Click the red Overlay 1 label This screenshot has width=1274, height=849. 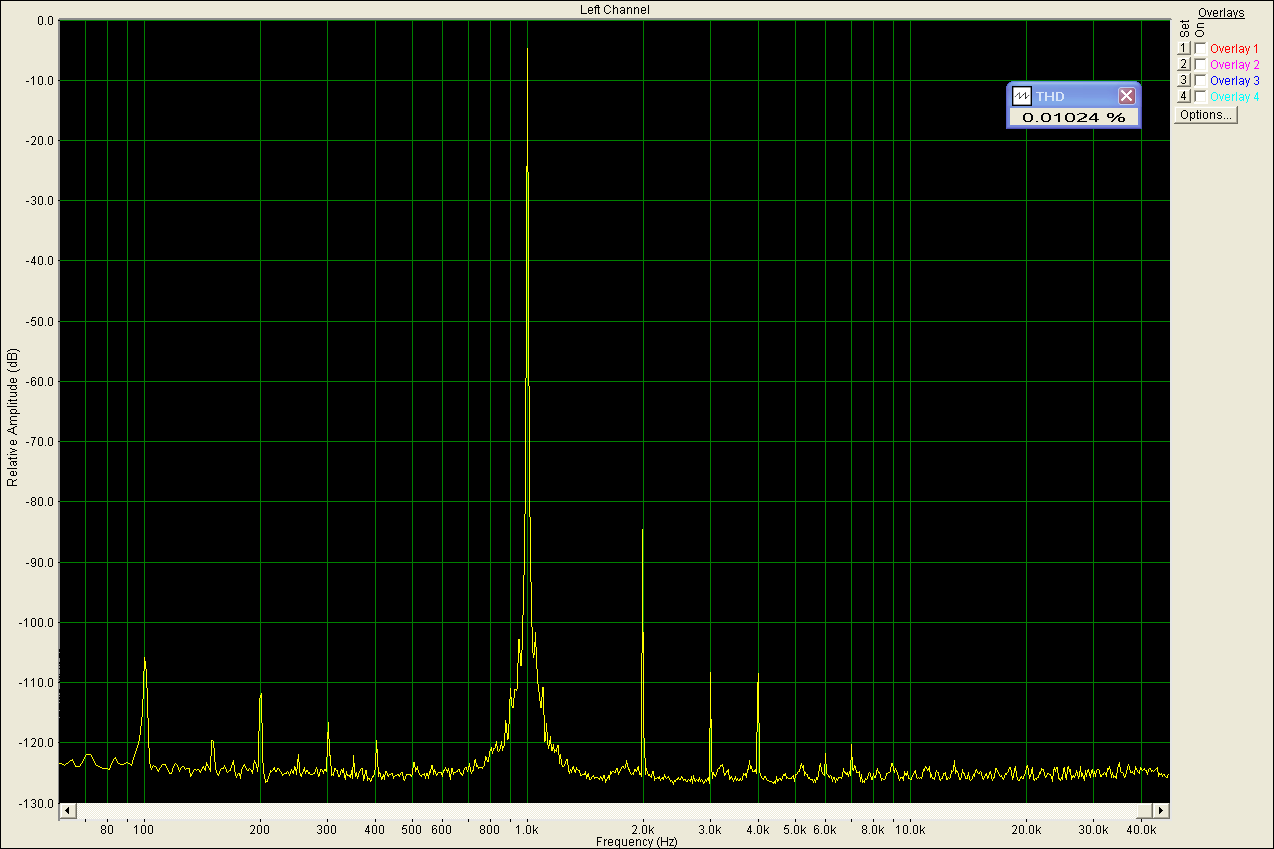[1234, 48]
